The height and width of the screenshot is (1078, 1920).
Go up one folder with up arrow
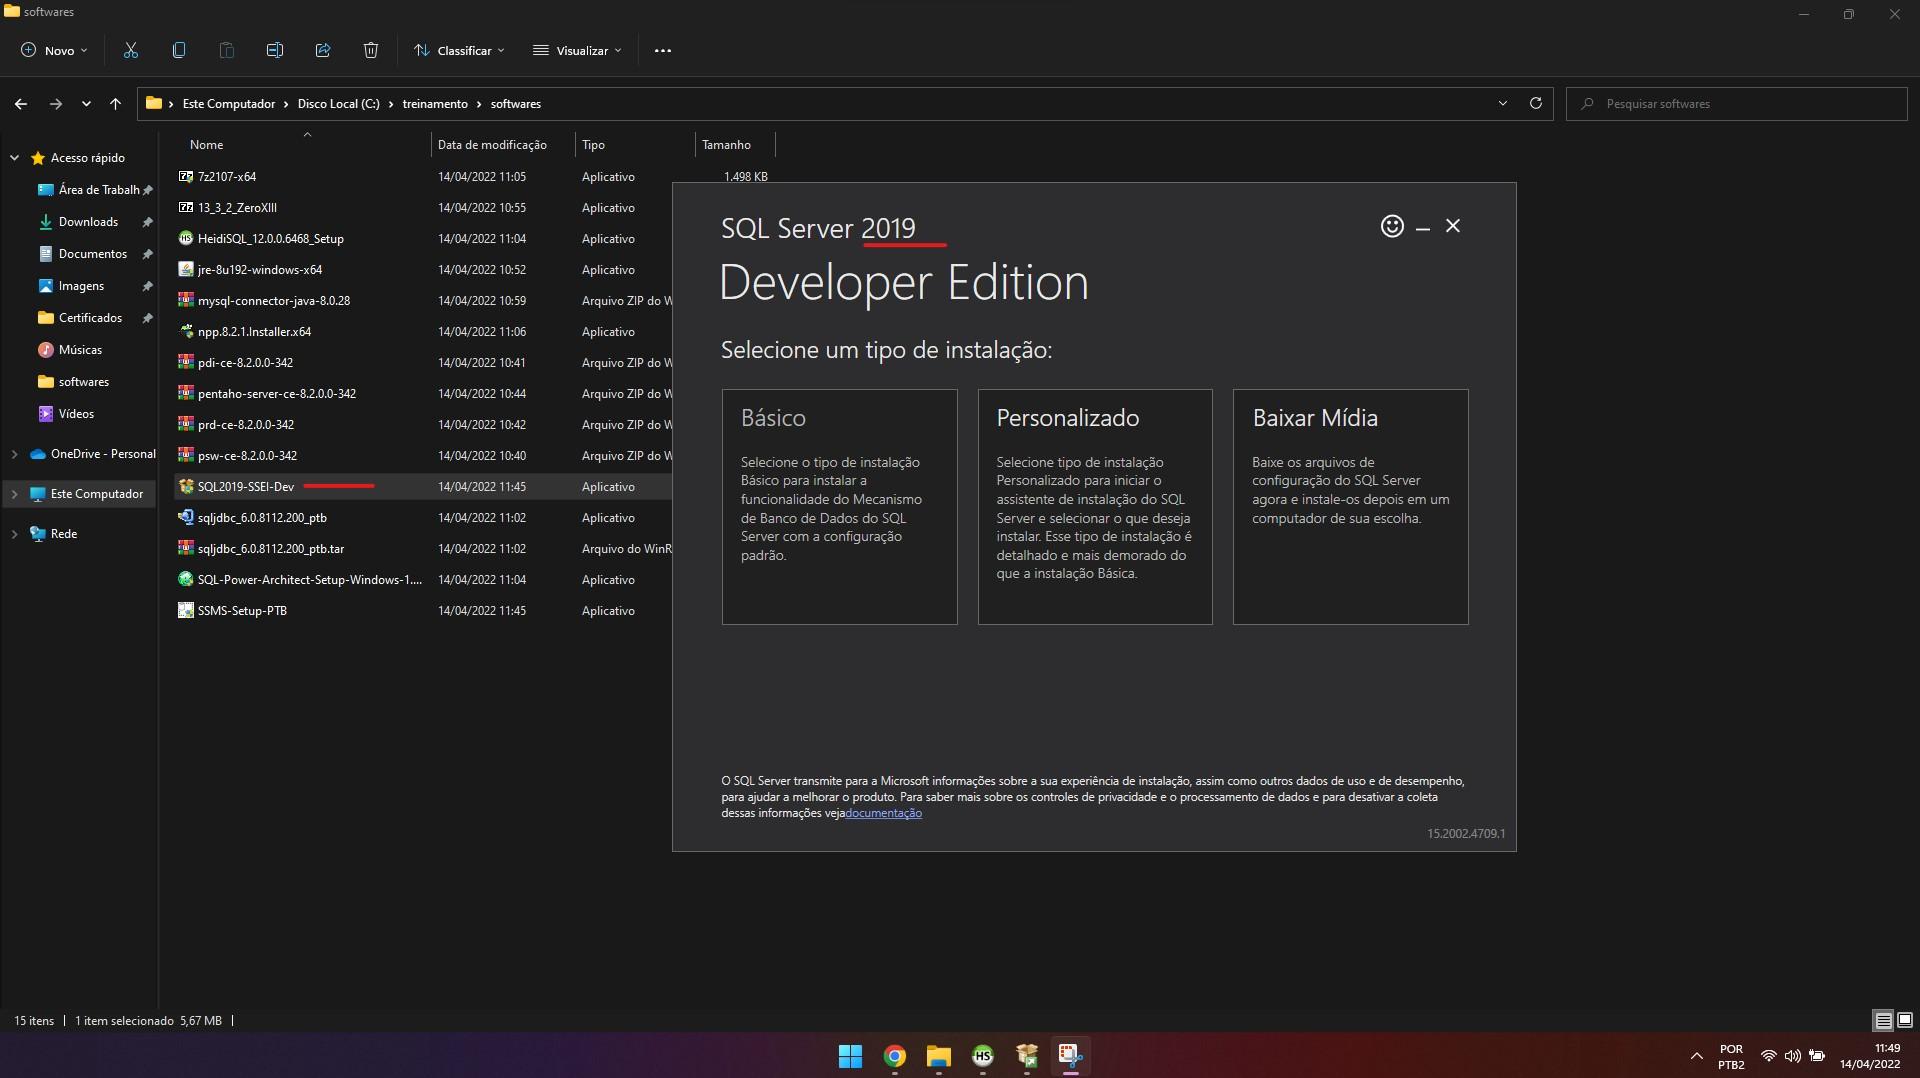(x=115, y=103)
